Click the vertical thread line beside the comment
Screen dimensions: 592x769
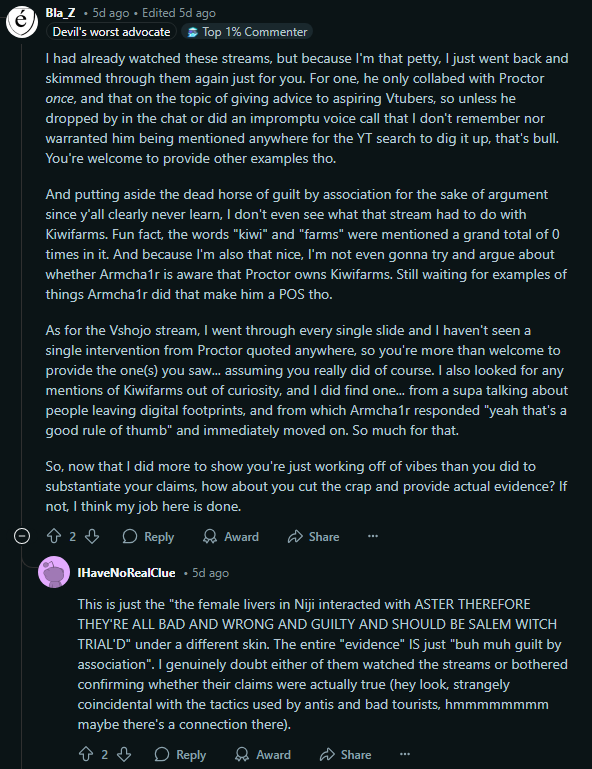tap(22, 282)
